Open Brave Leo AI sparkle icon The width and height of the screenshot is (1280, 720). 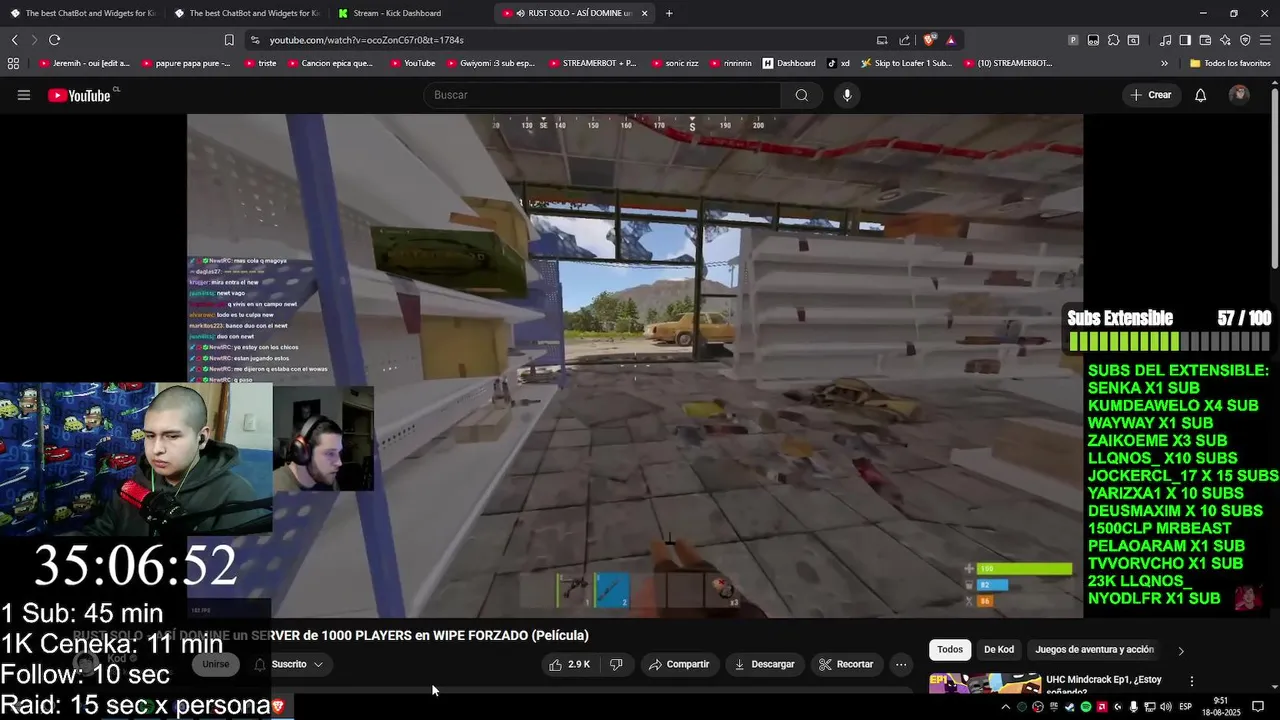[1225, 40]
